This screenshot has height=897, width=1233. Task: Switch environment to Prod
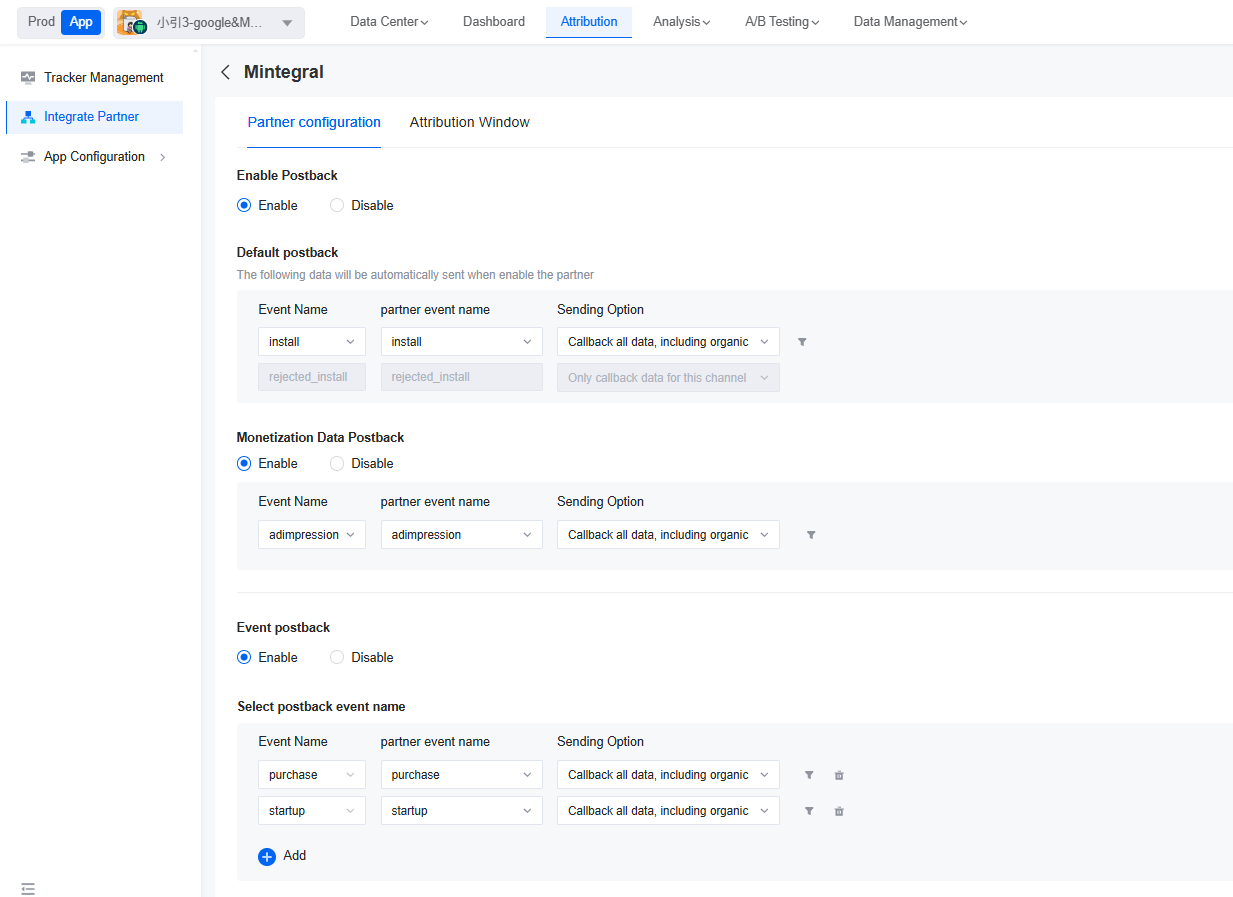(41, 21)
